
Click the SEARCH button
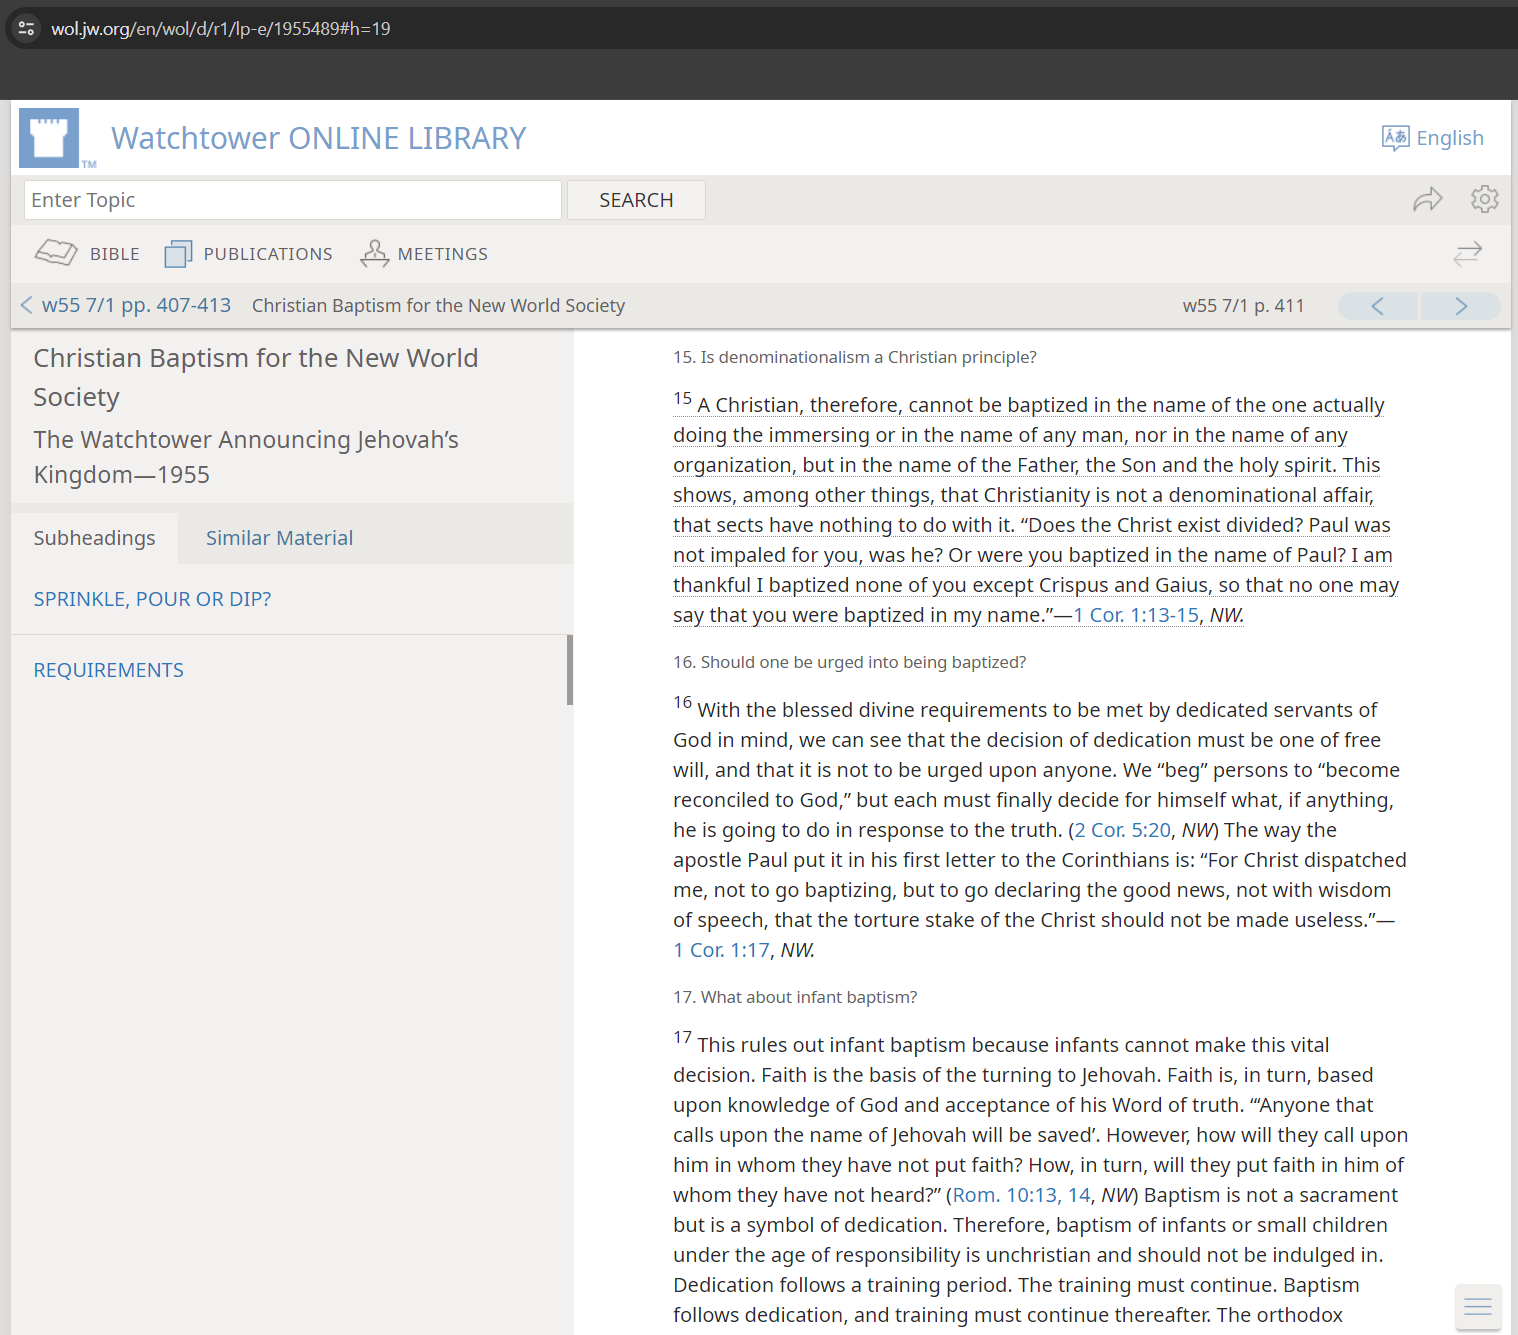tap(636, 200)
